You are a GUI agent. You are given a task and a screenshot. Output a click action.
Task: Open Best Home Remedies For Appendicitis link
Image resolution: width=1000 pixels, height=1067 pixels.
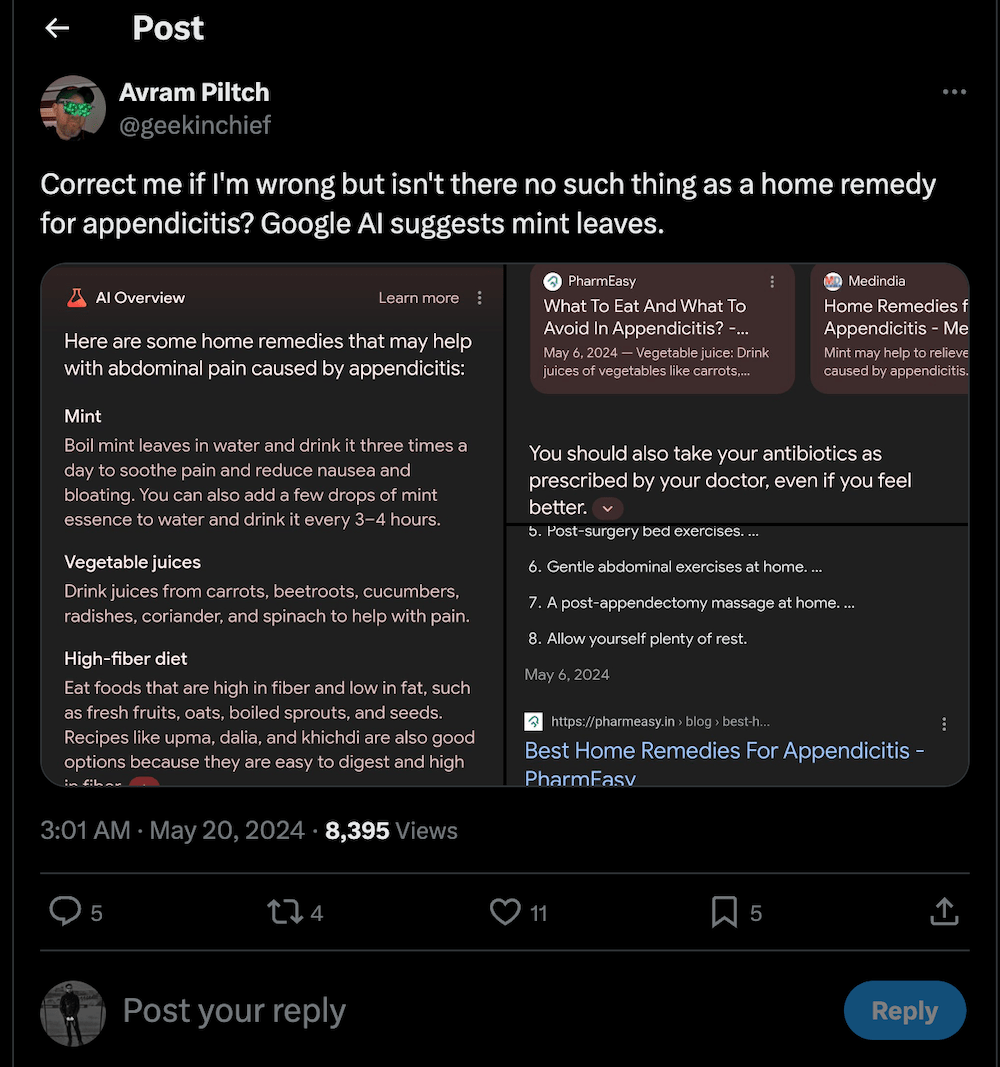click(724, 751)
